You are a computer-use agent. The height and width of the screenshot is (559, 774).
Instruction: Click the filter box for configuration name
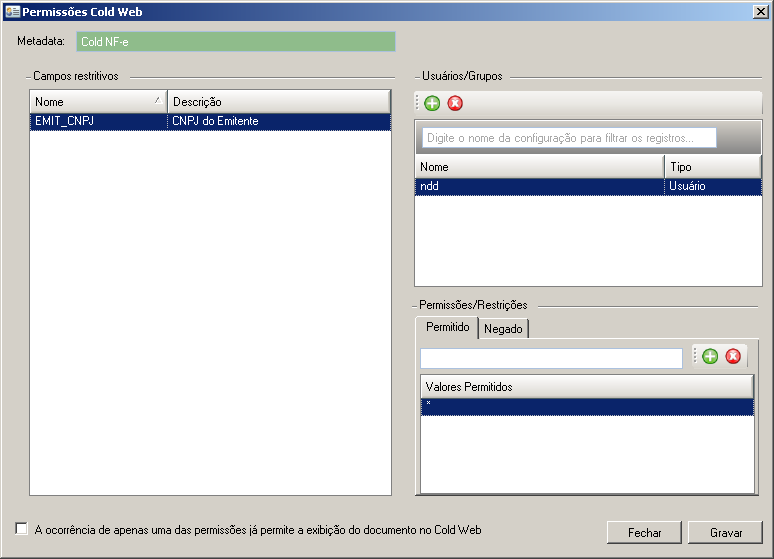[x=569, y=138]
